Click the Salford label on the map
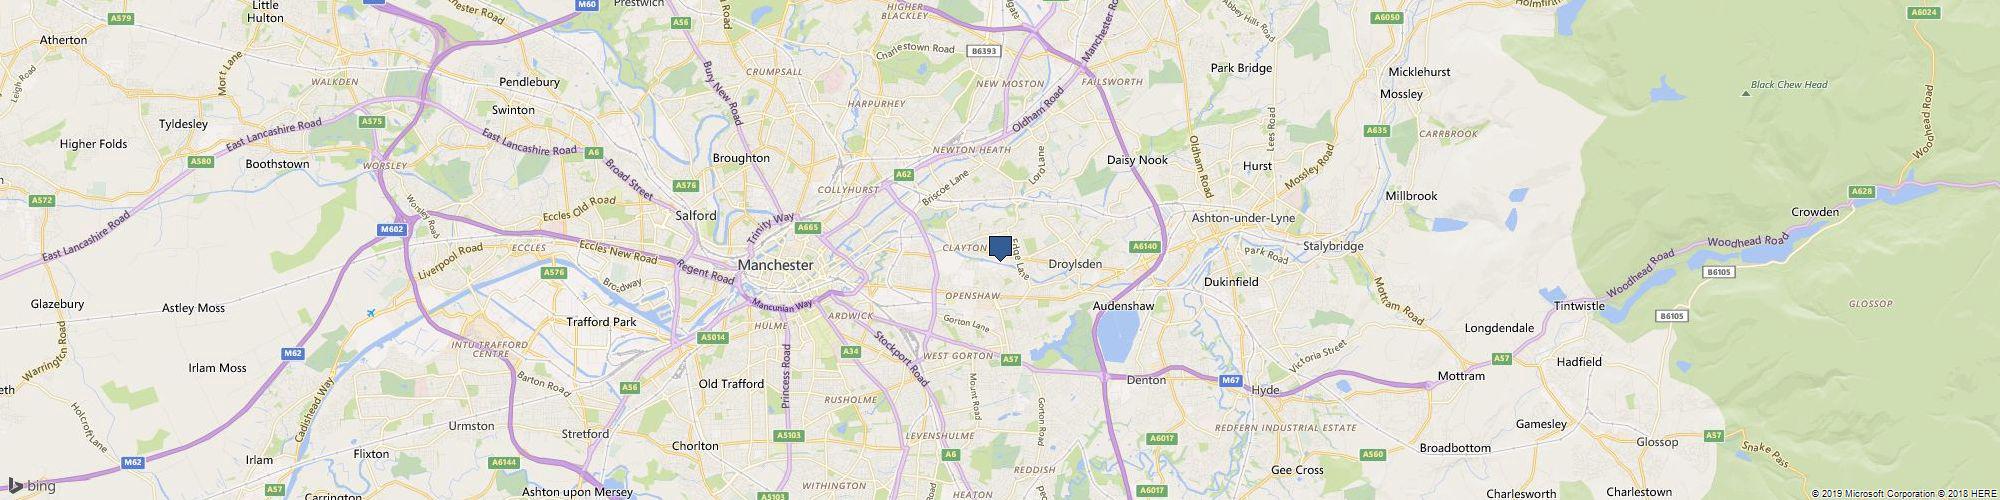 696,215
